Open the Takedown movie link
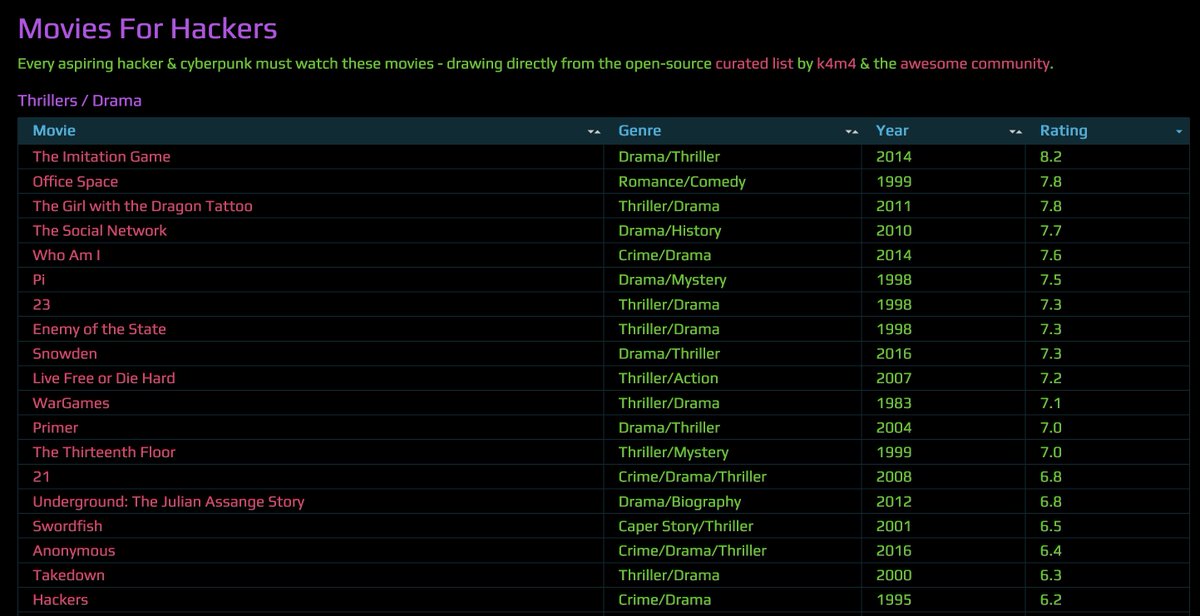 coord(68,575)
